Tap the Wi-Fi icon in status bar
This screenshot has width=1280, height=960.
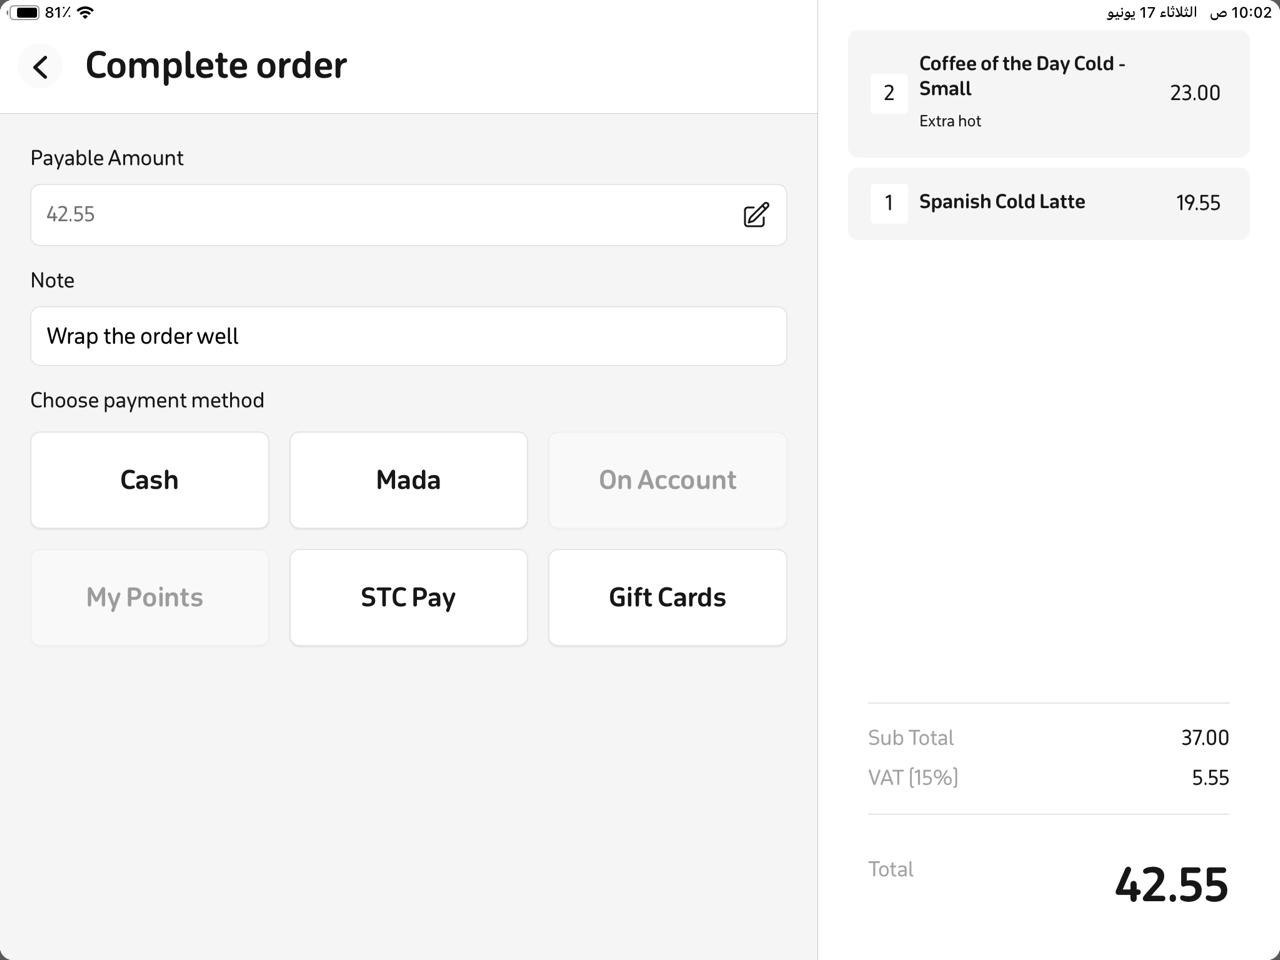[x=85, y=12]
